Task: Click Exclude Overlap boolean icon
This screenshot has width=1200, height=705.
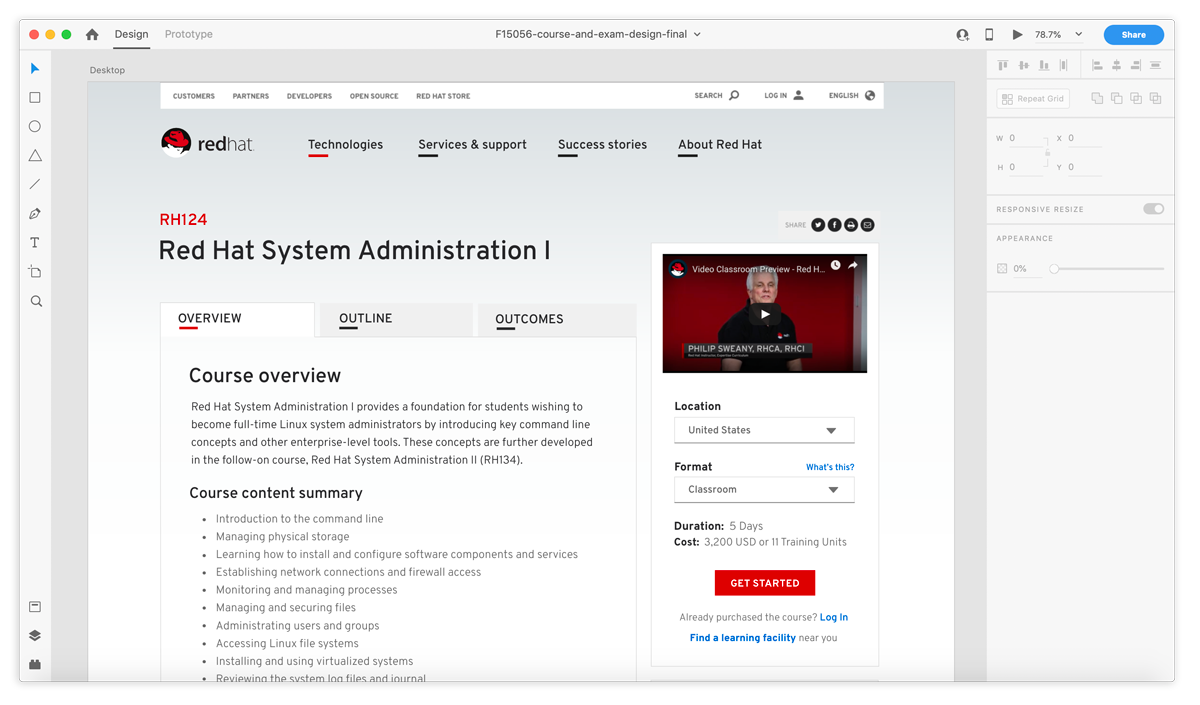Action: coord(1156,98)
